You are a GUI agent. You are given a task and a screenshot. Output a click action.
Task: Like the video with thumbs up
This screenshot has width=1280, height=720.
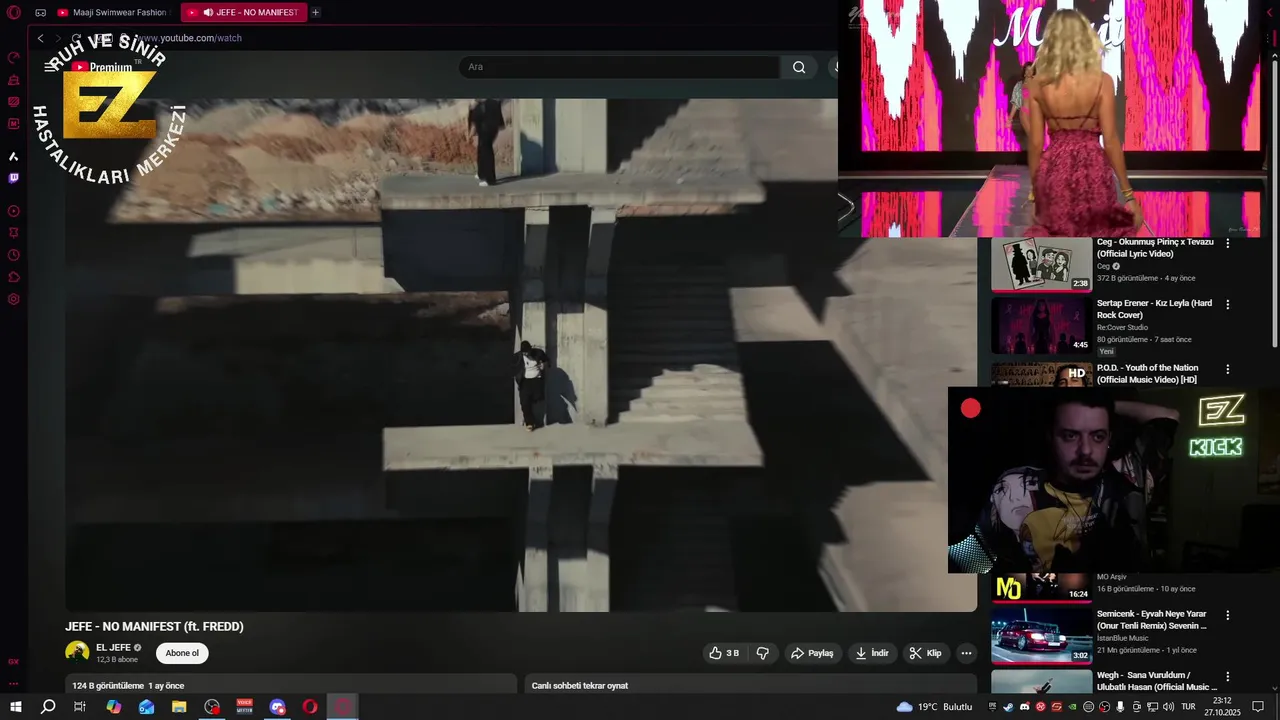(x=724, y=653)
